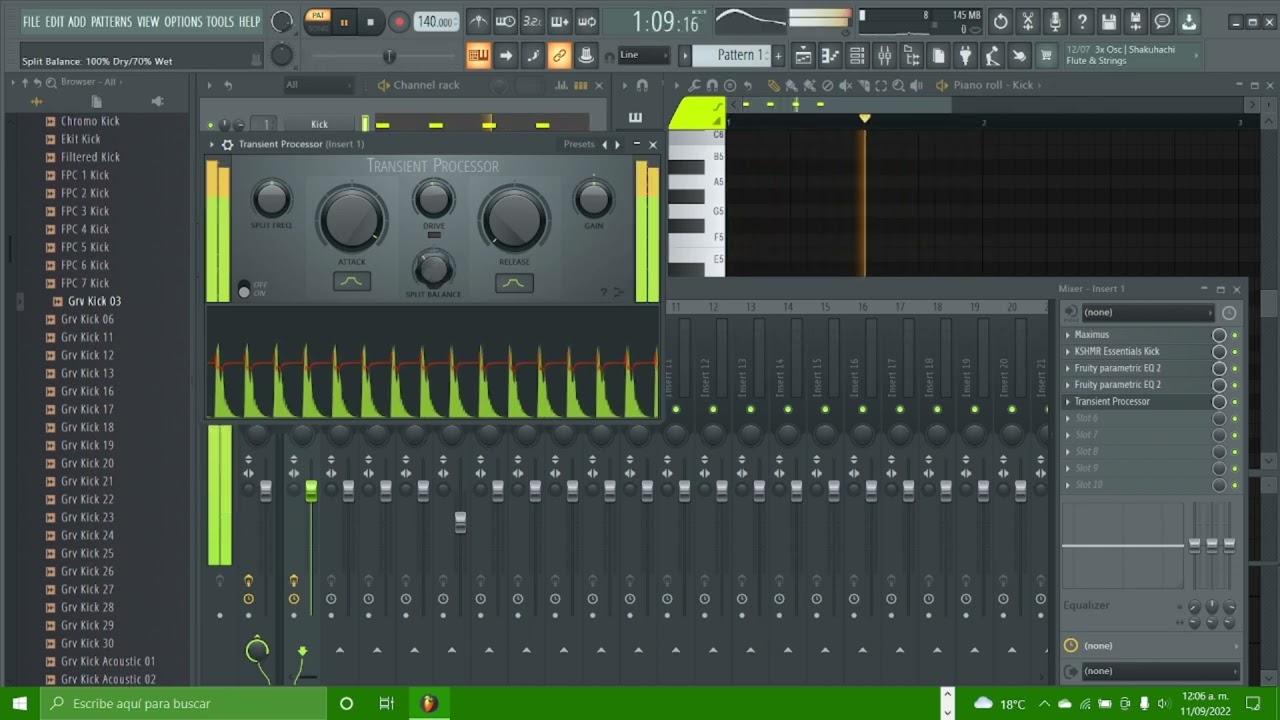
Task: Click the Split Balance knob
Action: tap(433, 270)
